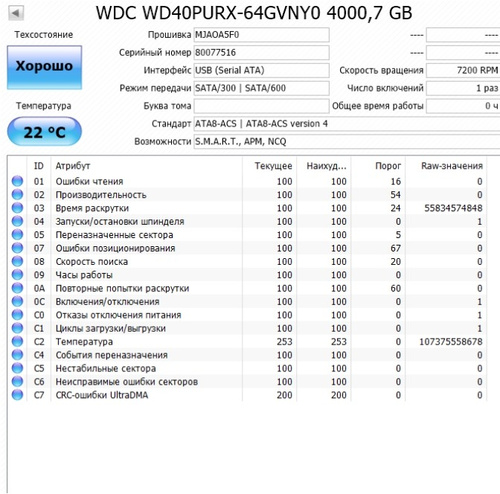Click the Текущее column header
Image resolution: width=500 pixels, height=494 pixels.
[x=269, y=166]
